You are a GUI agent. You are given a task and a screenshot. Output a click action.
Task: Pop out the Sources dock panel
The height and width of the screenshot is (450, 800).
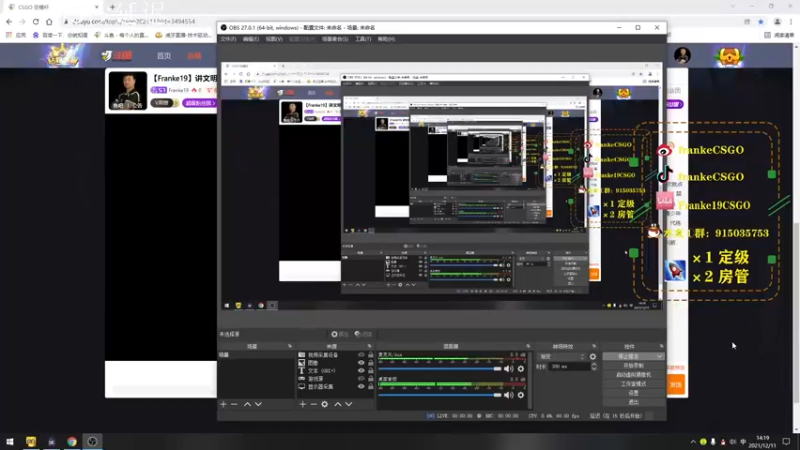[369, 346]
